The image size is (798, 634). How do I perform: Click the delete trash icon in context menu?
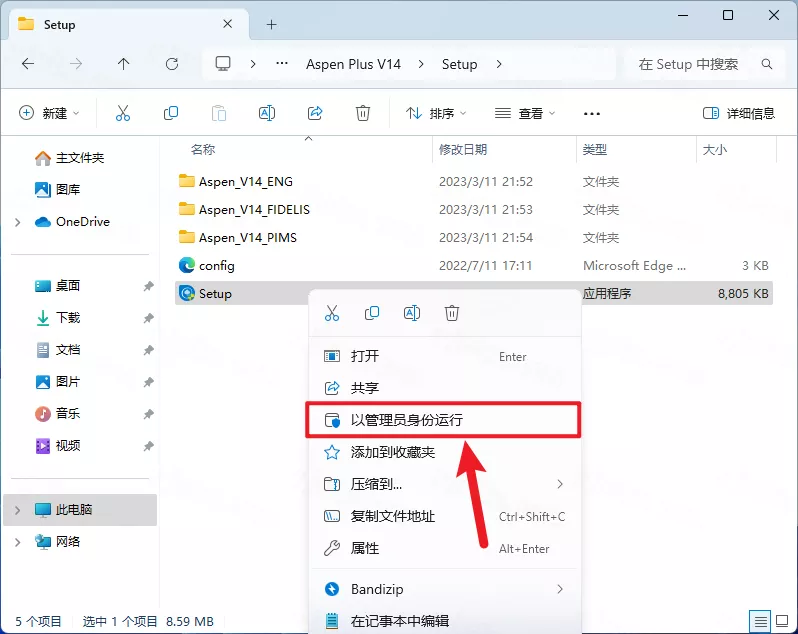click(x=452, y=313)
